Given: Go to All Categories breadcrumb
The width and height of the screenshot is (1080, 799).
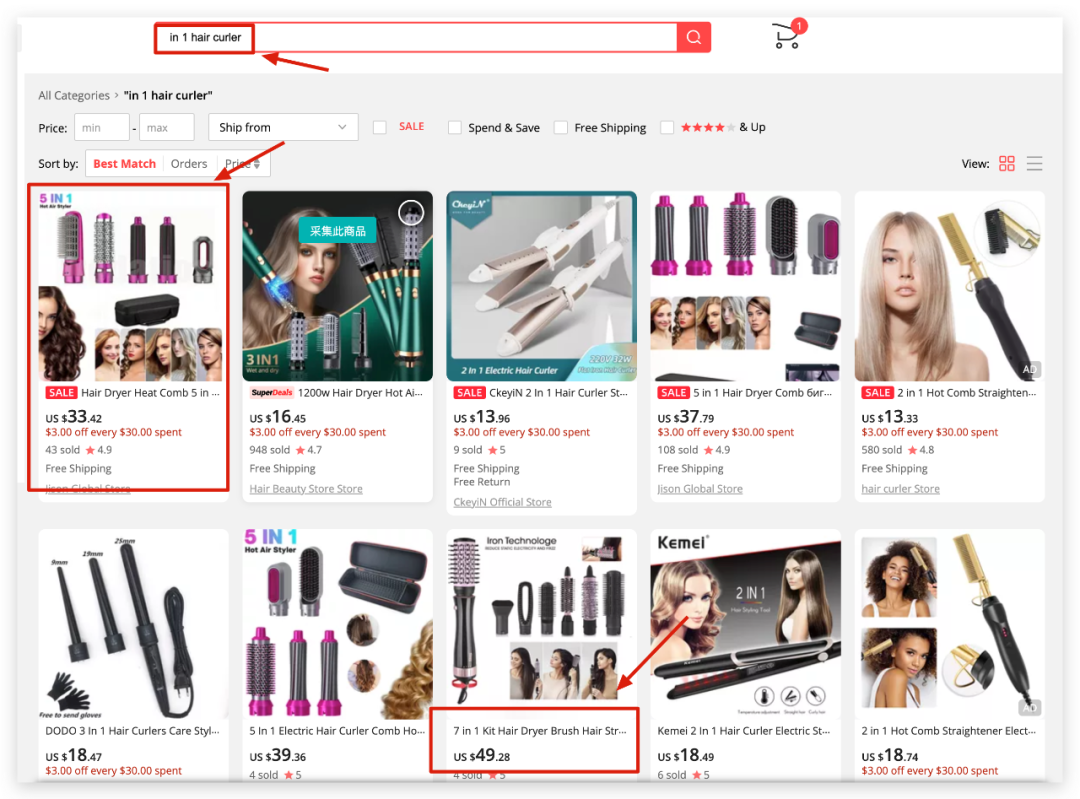Looking at the screenshot, I should pos(74,96).
